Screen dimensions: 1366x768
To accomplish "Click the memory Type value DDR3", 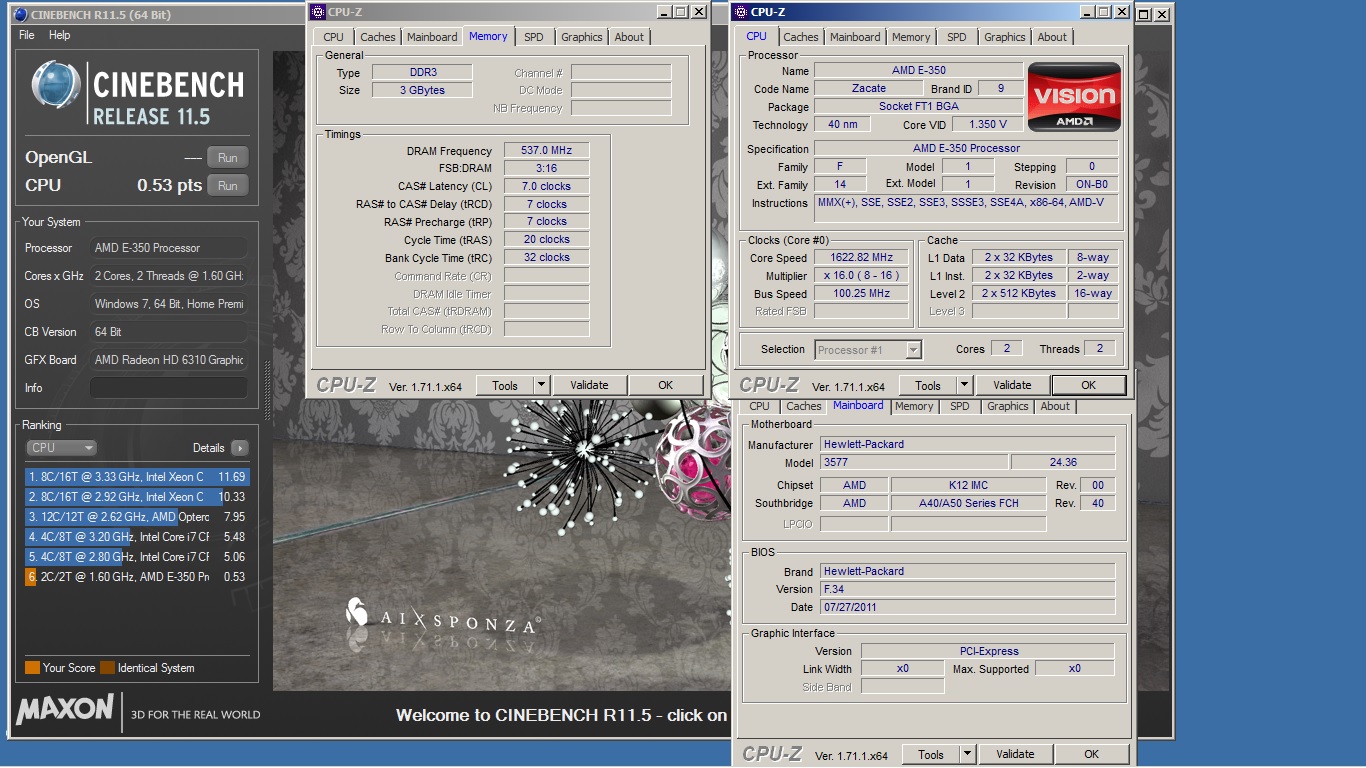I will pos(423,72).
